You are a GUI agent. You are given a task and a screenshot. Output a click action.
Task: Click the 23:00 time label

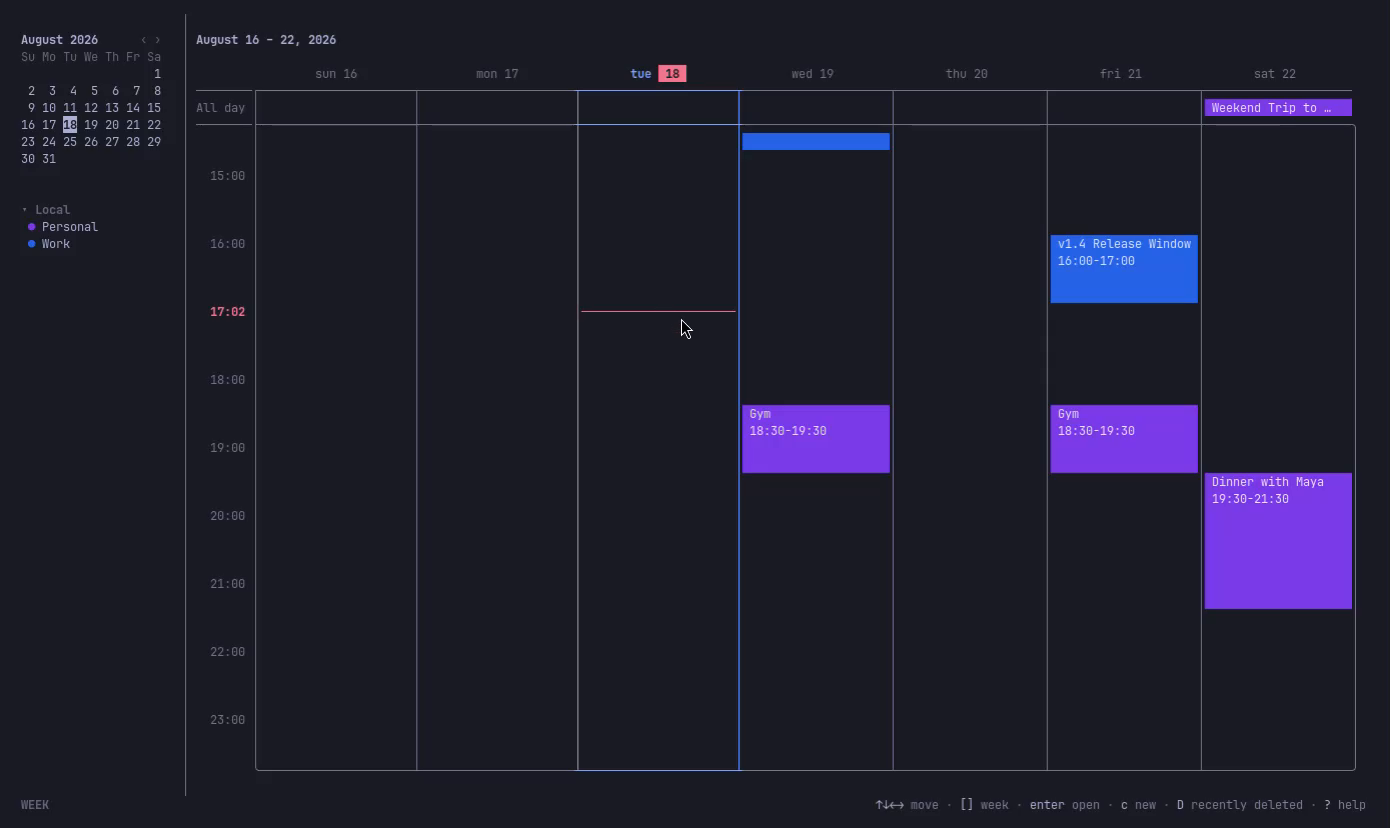click(x=227, y=720)
